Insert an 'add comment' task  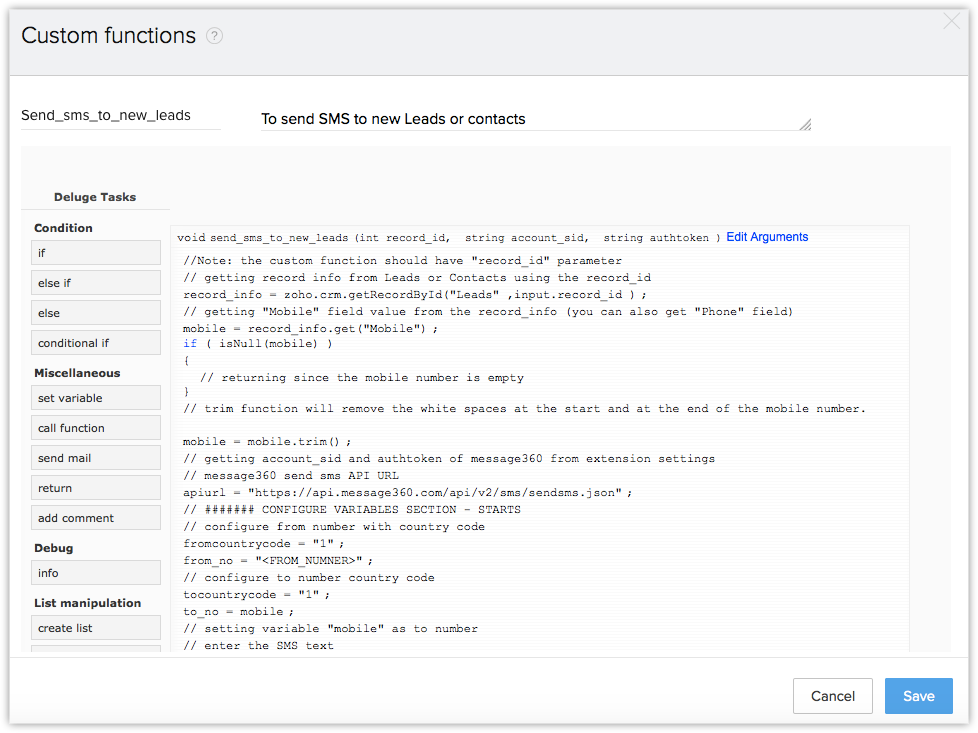(96, 518)
